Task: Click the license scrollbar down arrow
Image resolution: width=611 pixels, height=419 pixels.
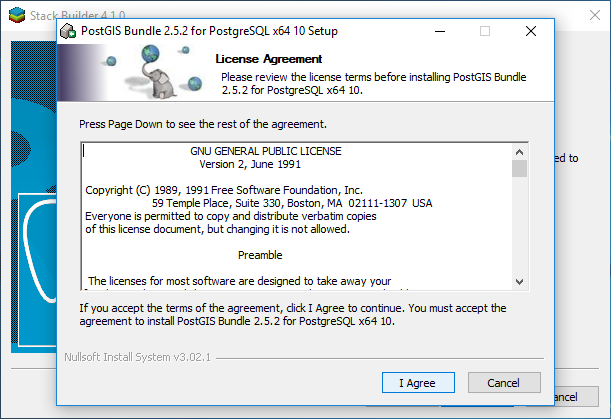Action: (519, 281)
